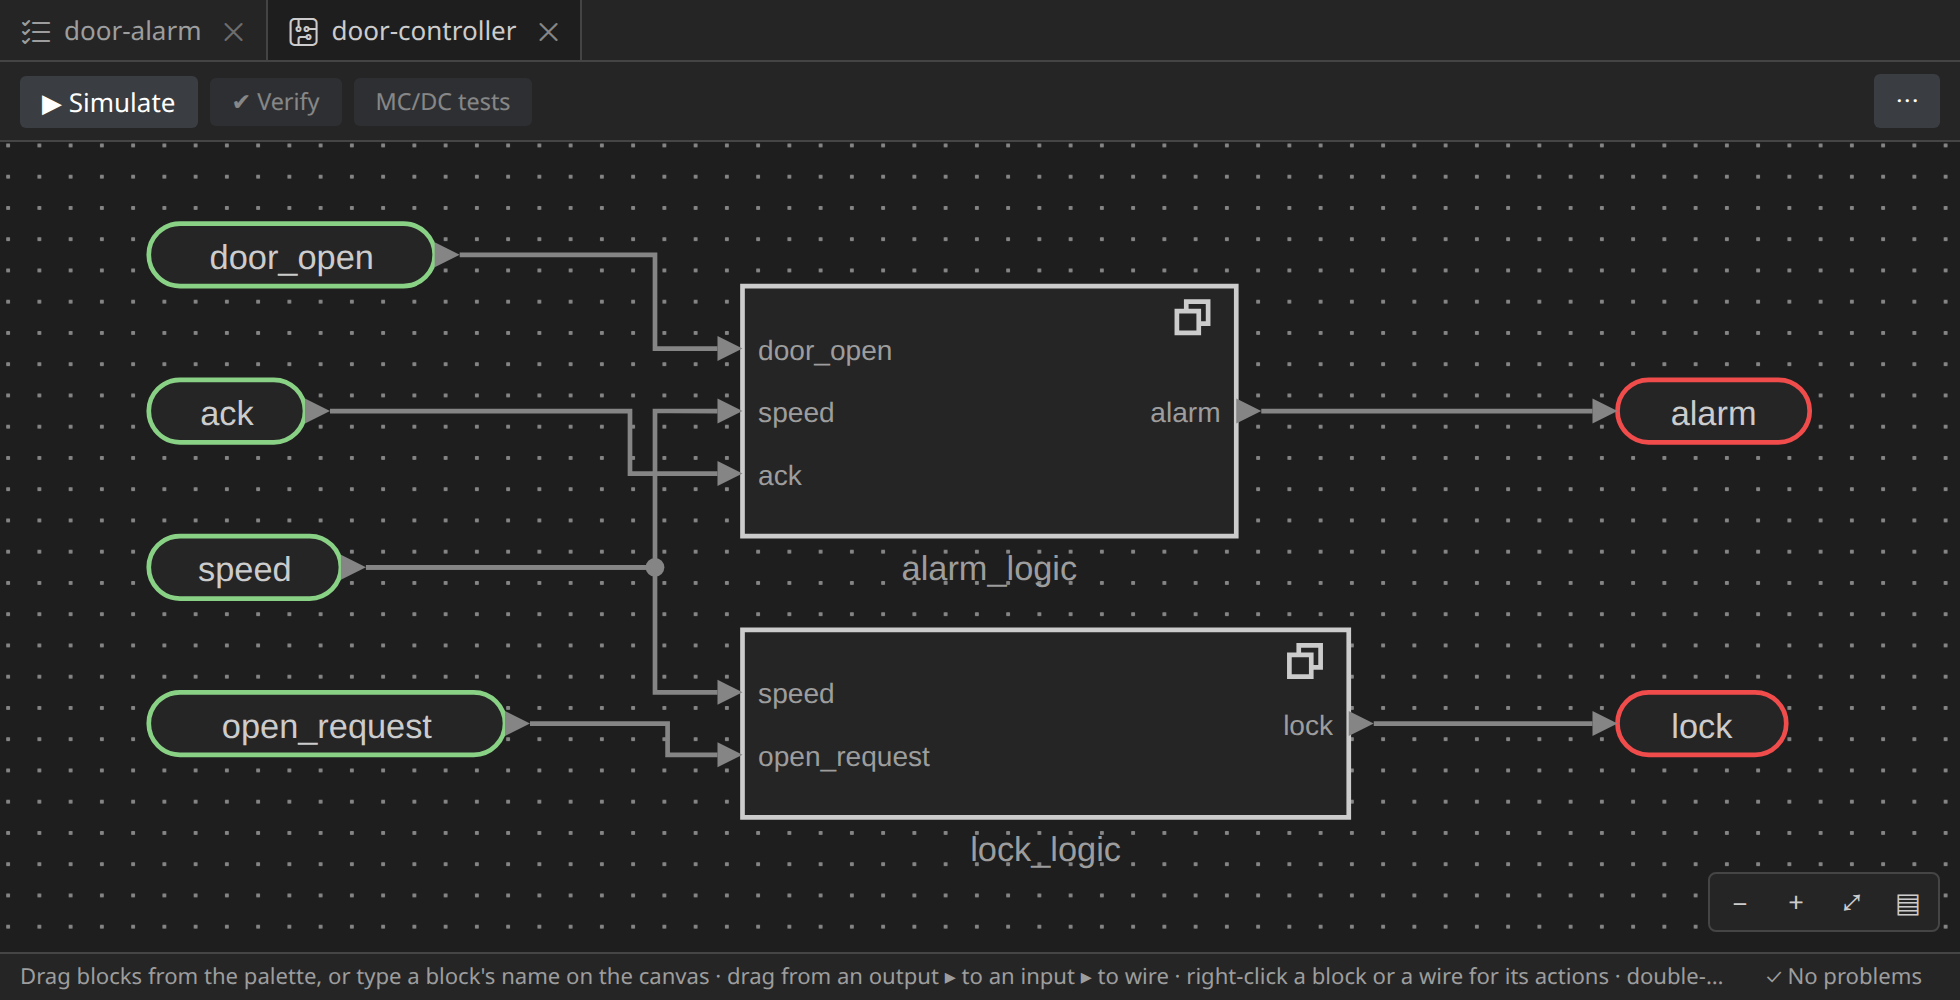Click the alarm output block input arrow

click(1604, 411)
